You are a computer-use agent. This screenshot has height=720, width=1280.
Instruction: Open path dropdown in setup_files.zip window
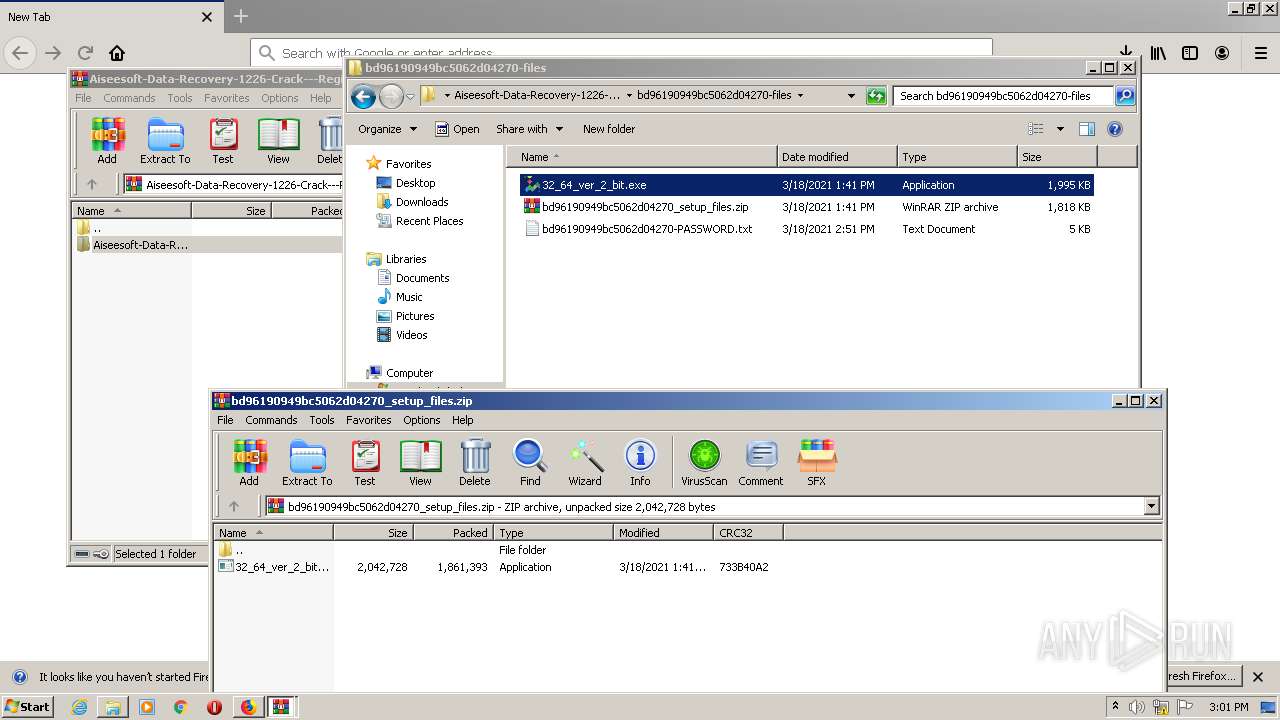pos(1151,507)
